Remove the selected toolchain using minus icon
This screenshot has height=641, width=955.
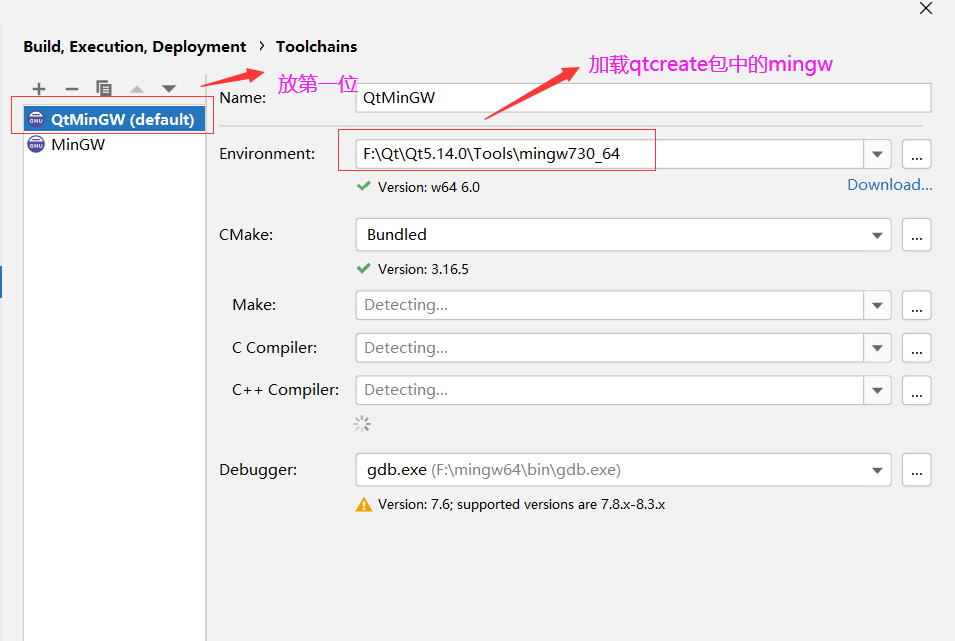coord(71,89)
